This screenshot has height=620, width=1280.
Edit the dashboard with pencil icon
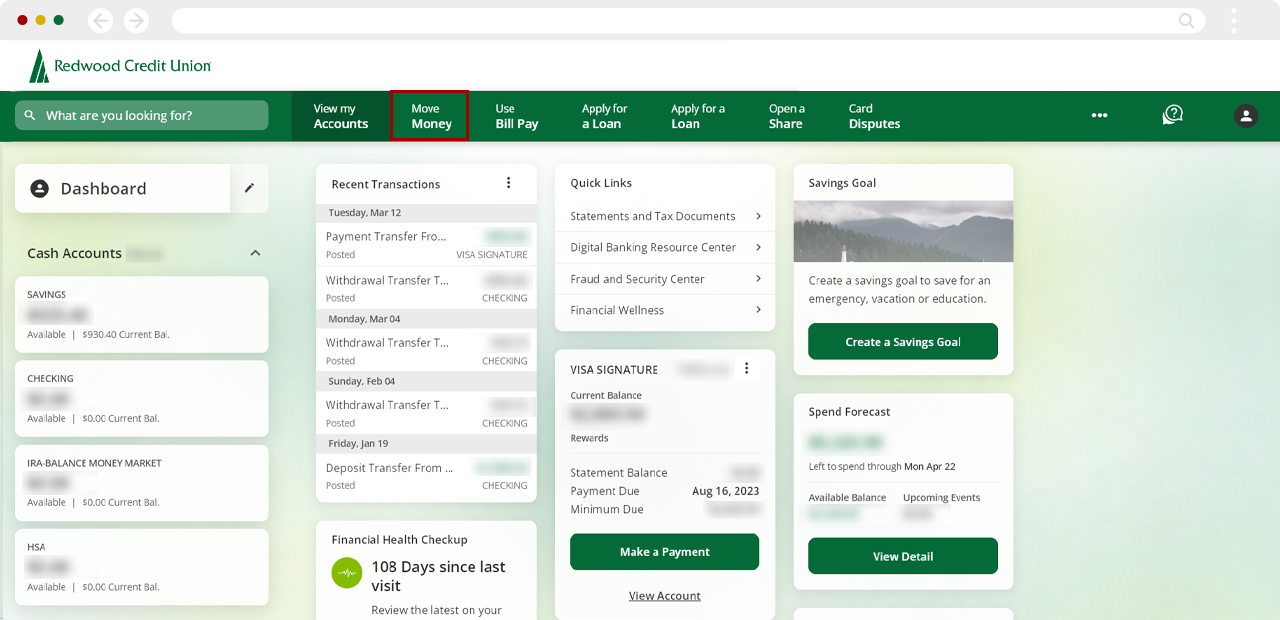pyautogui.click(x=249, y=188)
